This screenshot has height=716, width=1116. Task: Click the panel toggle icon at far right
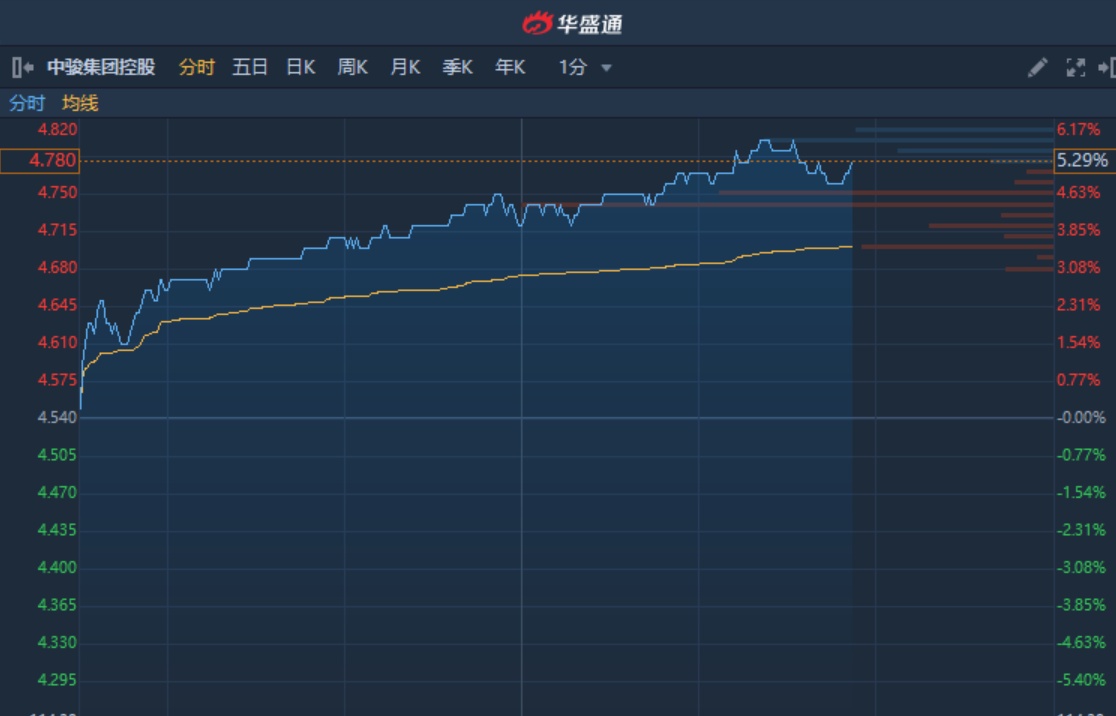(1106, 68)
